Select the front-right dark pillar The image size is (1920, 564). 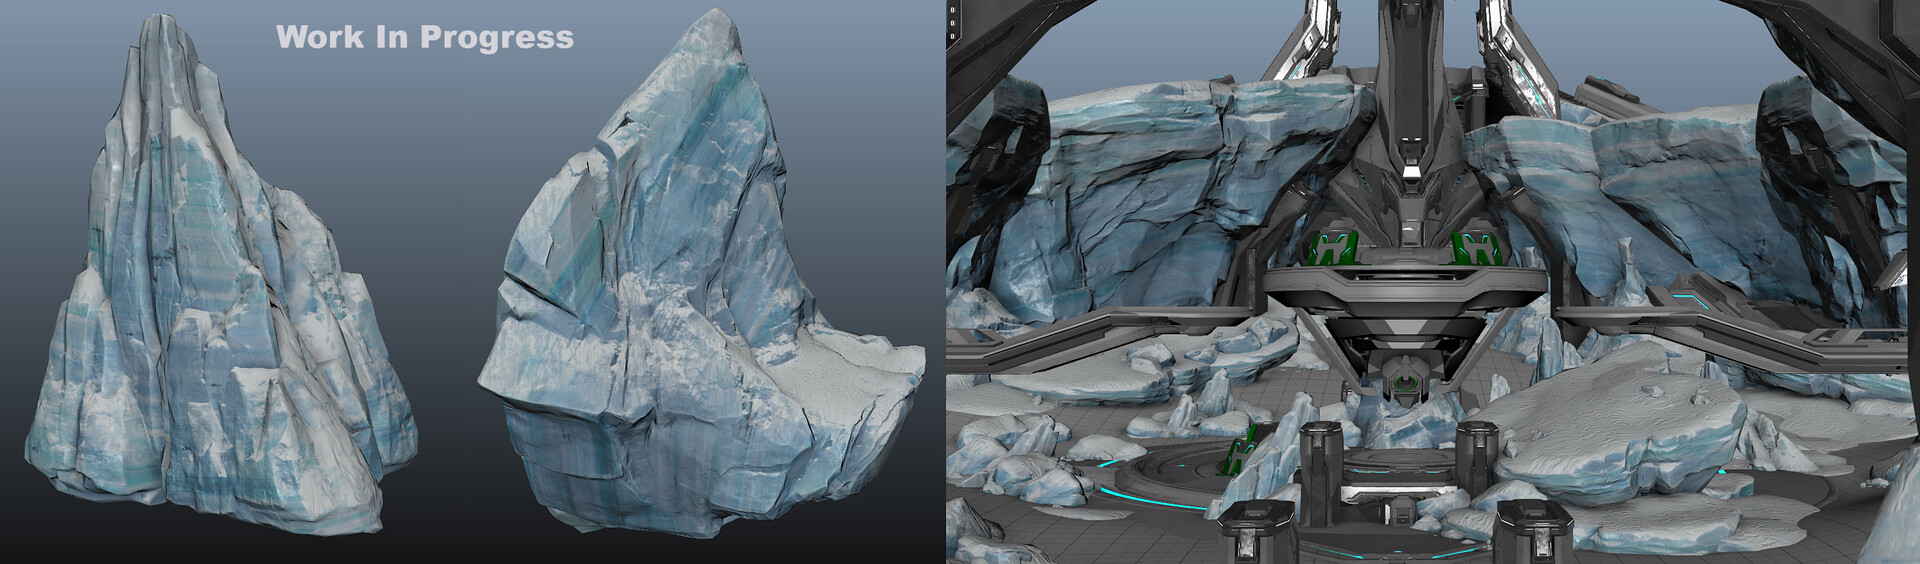point(1526,535)
